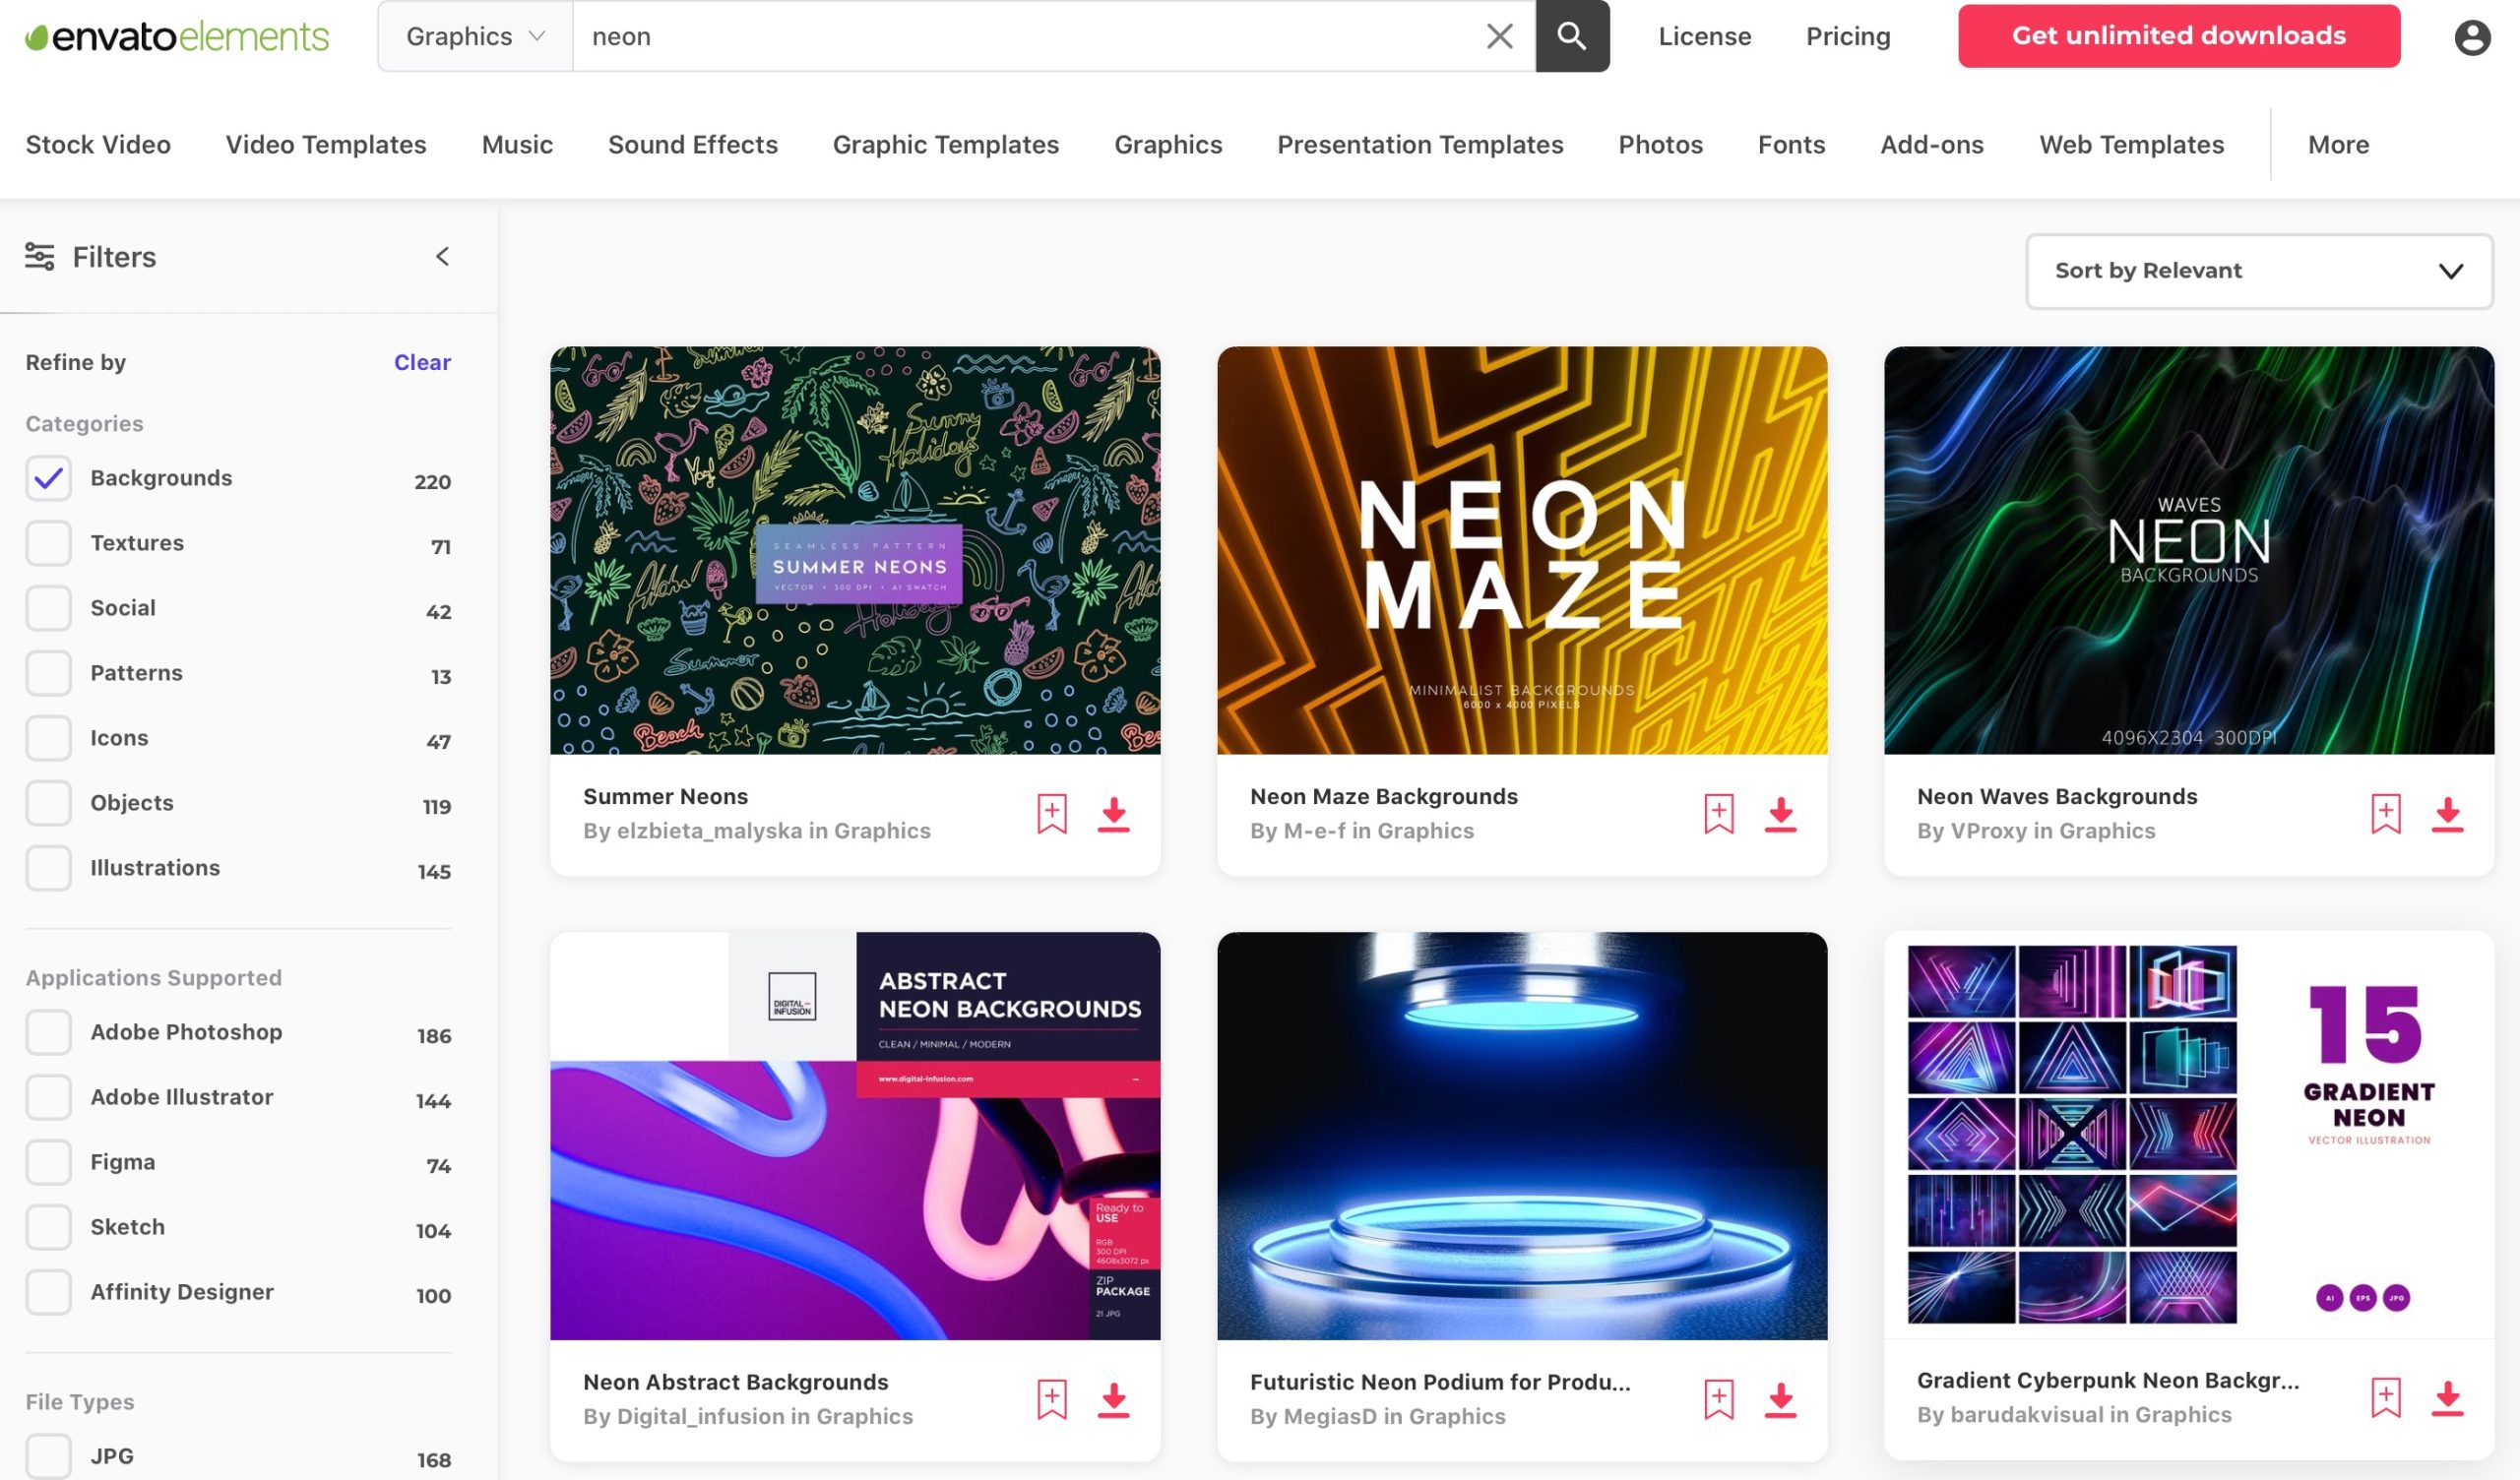2520x1480 pixels.
Task: Check the Adobe Photoshop filter
Action: (48, 1032)
